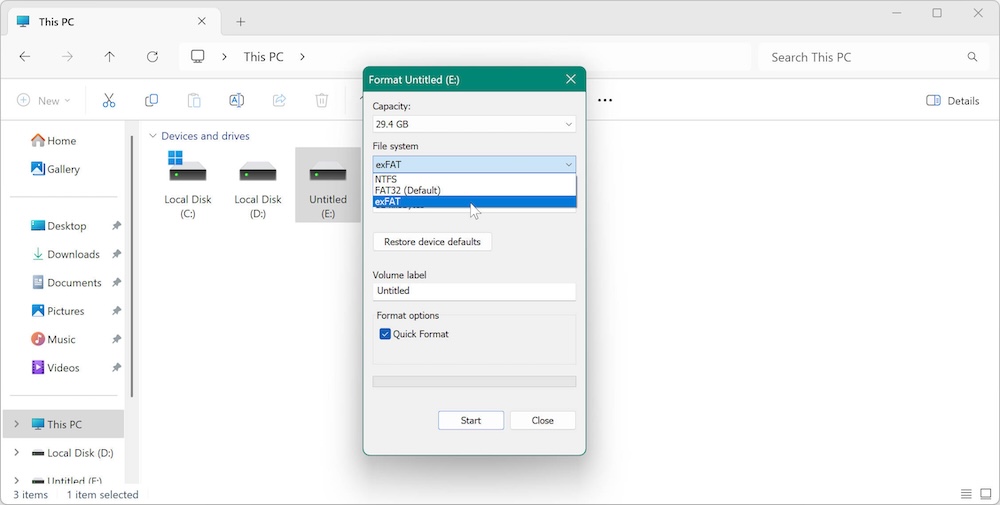Image resolution: width=1000 pixels, height=505 pixels.
Task: Click into the Volume label field
Action: pos(474,291)
